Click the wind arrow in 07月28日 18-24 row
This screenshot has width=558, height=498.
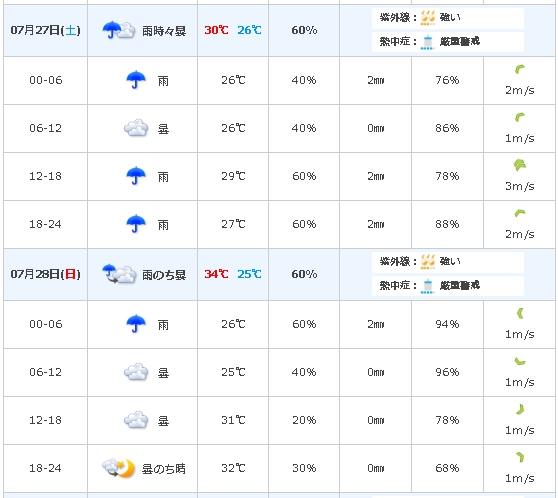pos(520,457)
